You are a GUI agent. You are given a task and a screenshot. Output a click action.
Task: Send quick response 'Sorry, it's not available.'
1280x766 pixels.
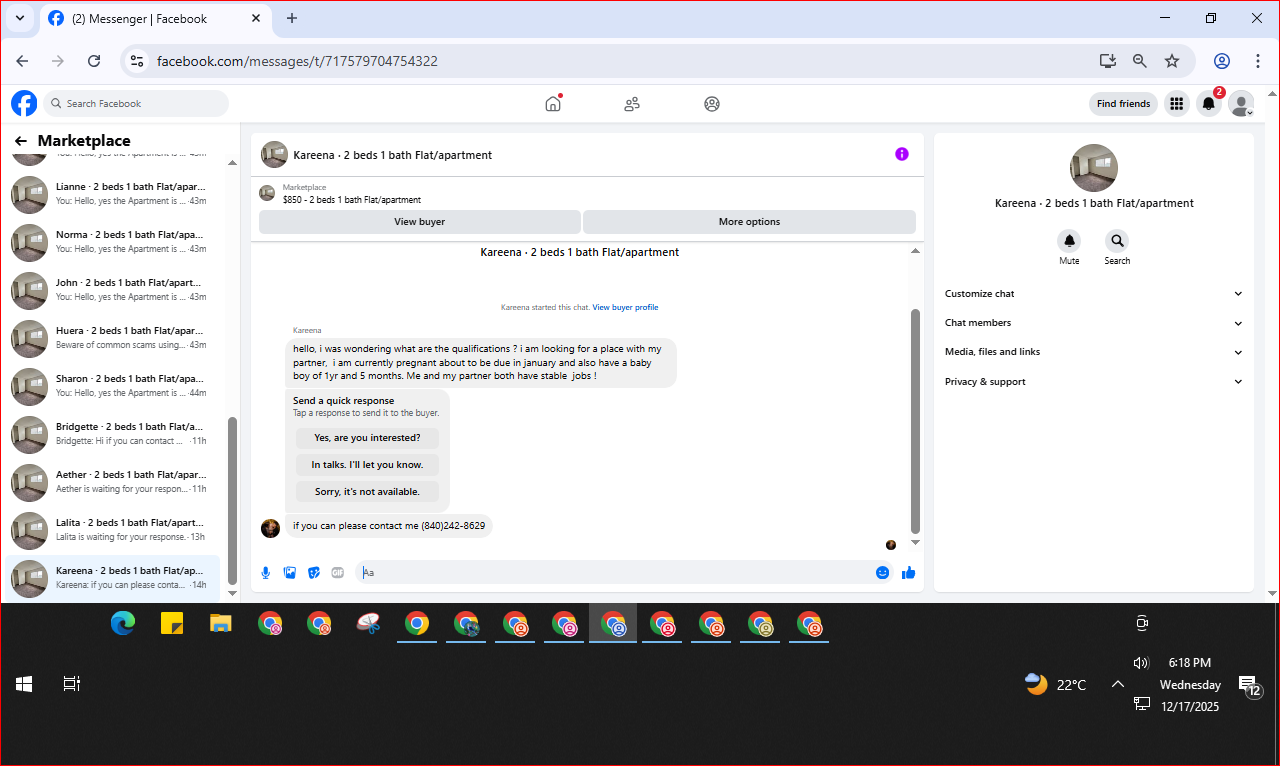367,492
